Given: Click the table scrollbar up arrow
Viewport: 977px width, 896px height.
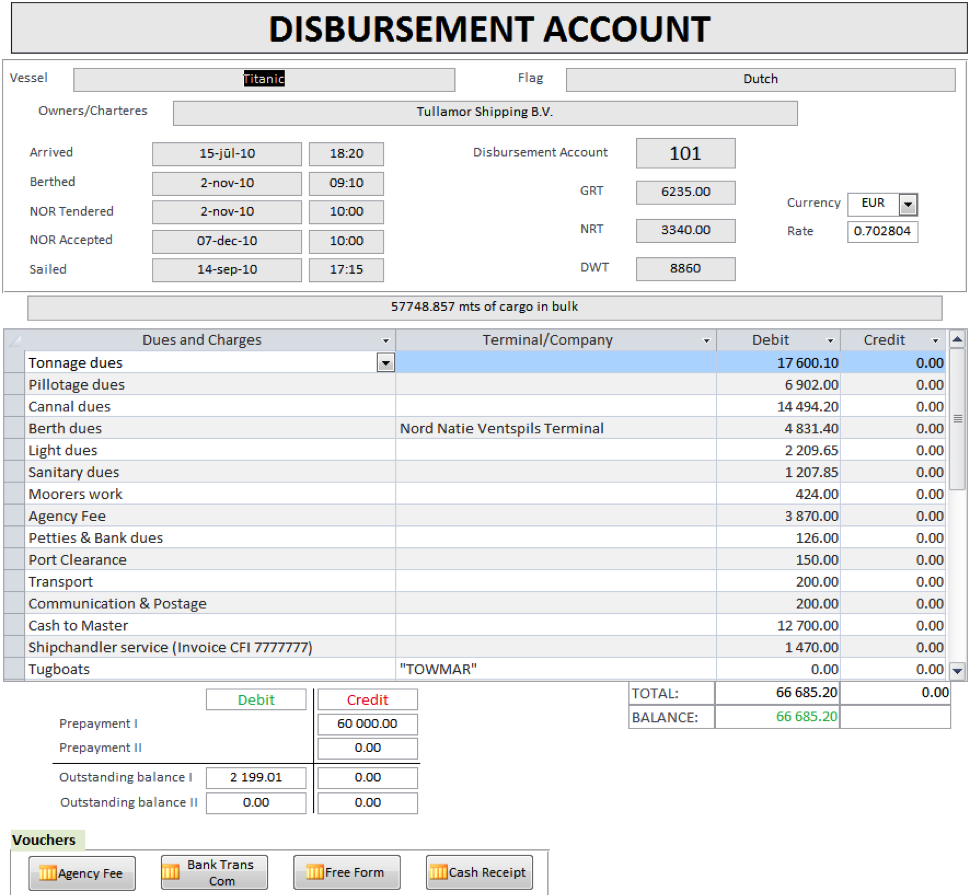Looking at the screenshot, I should coord(957,340).
